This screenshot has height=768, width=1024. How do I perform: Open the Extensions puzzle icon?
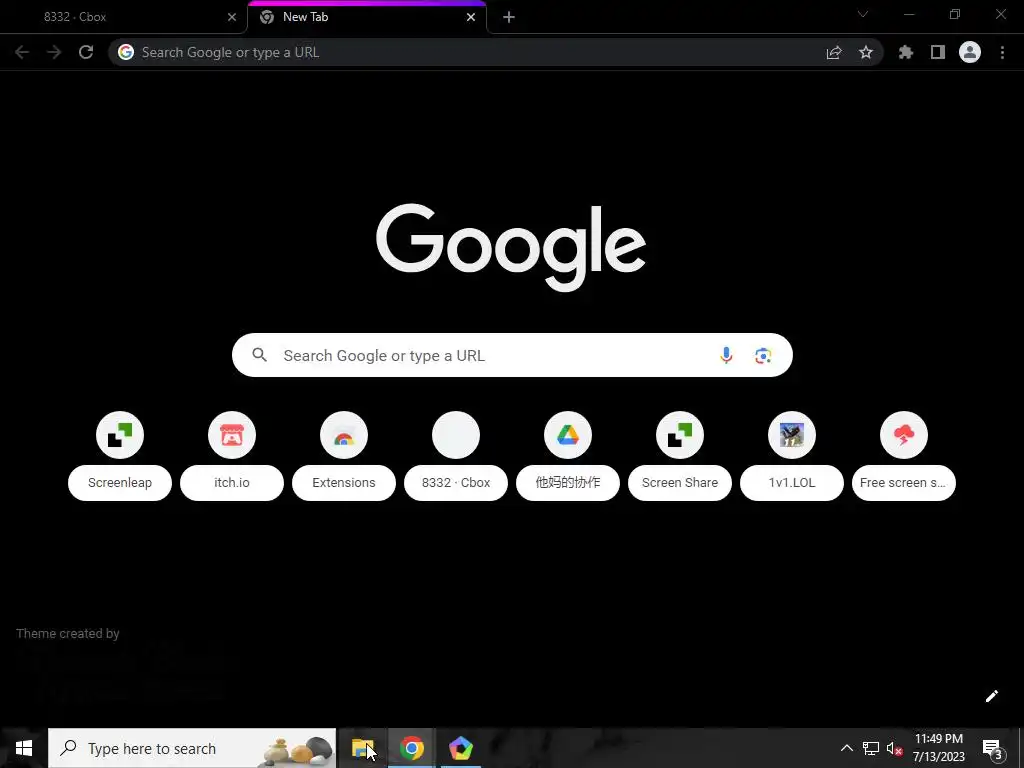(906, 52)
